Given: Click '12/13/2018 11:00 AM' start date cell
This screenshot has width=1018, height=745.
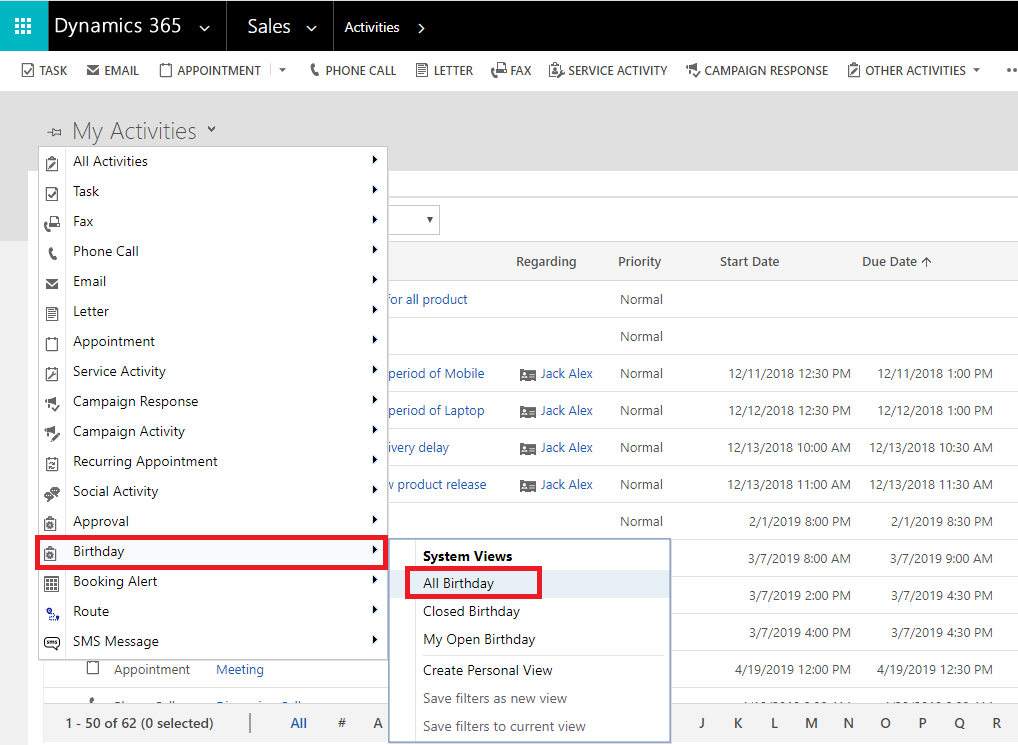Looking at the screenshot, I should [788, 484].
